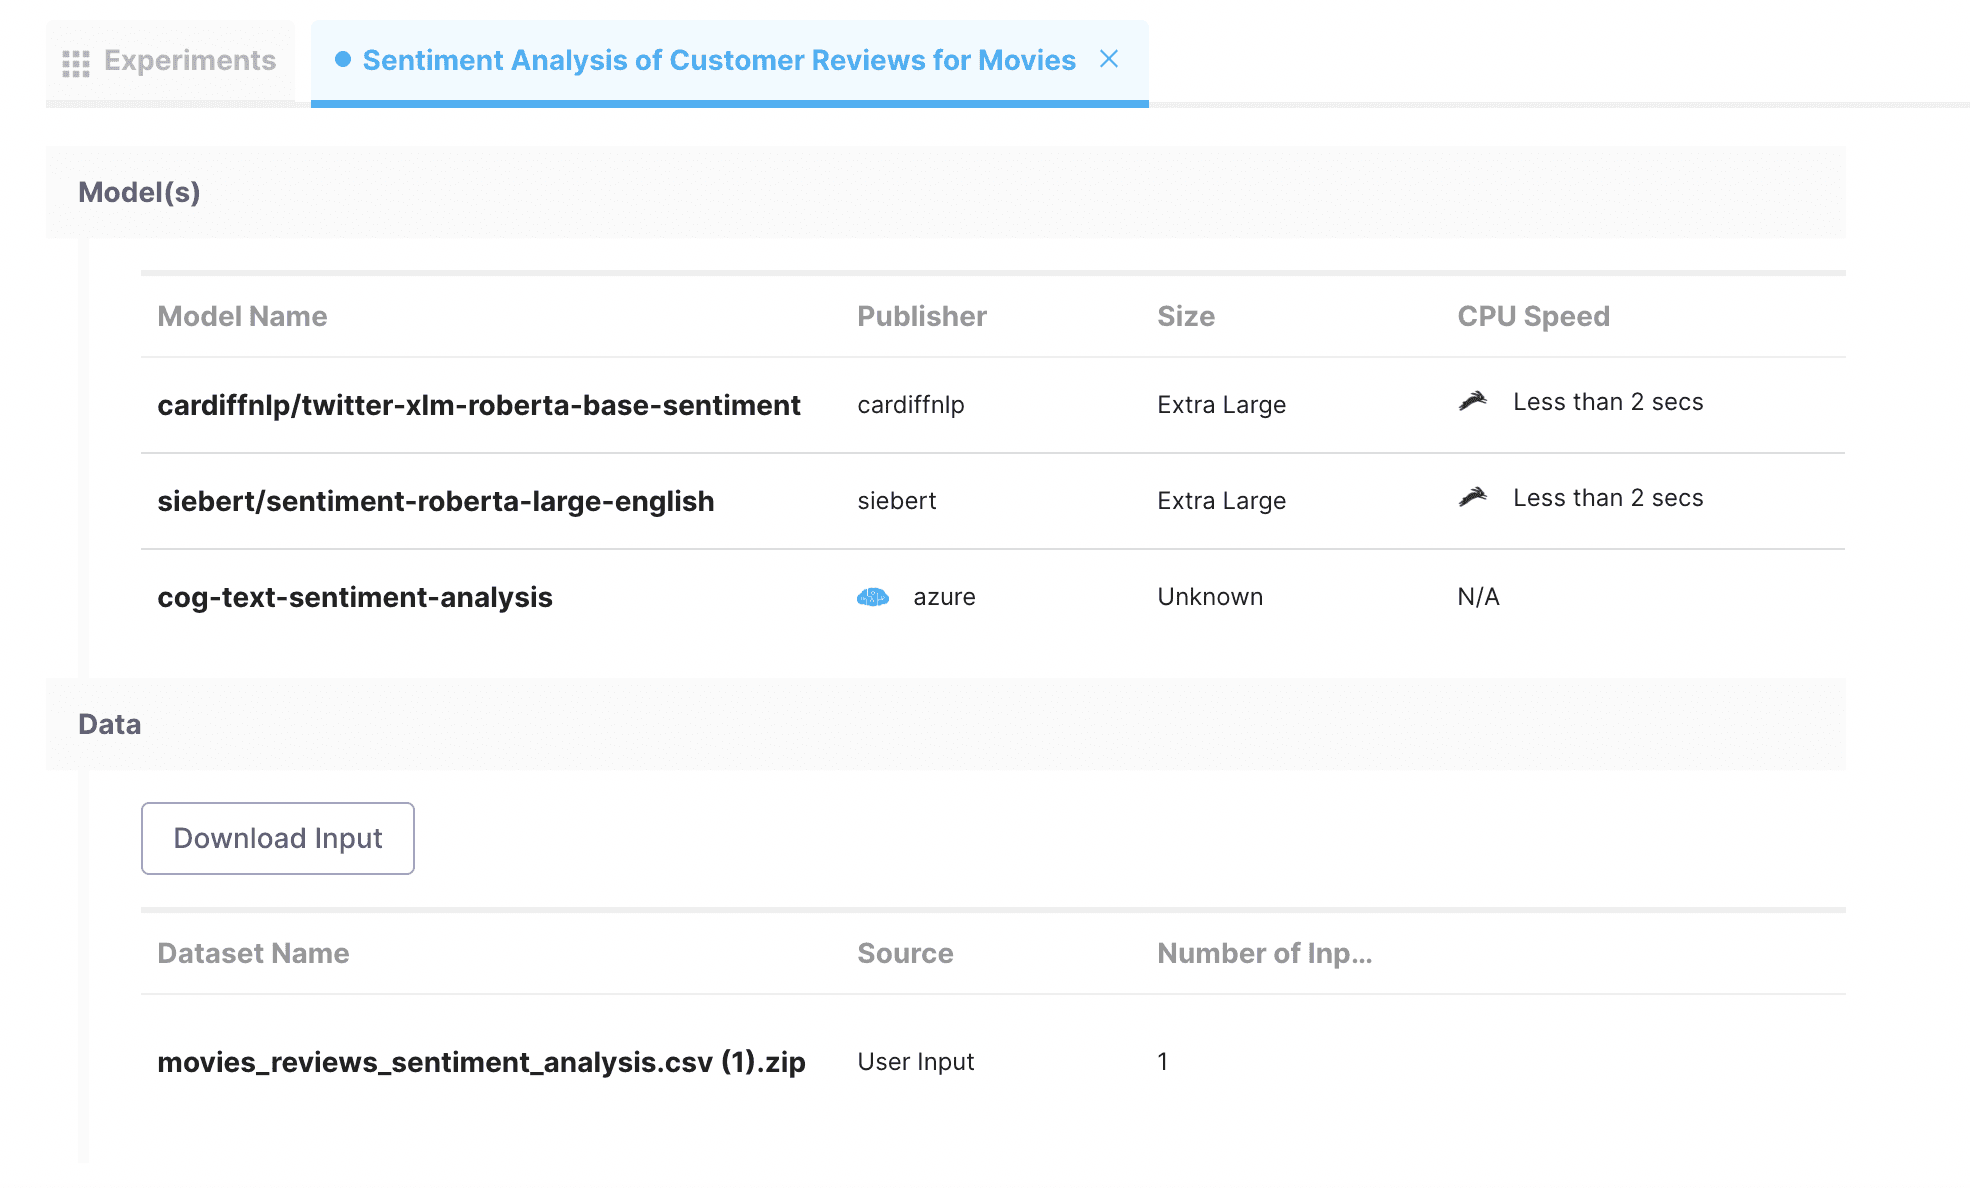The height and width of the screenshot is (1188, 1970).
Task: Click Extra Large in the cardiffnlp row
Action: [1222, 405]
